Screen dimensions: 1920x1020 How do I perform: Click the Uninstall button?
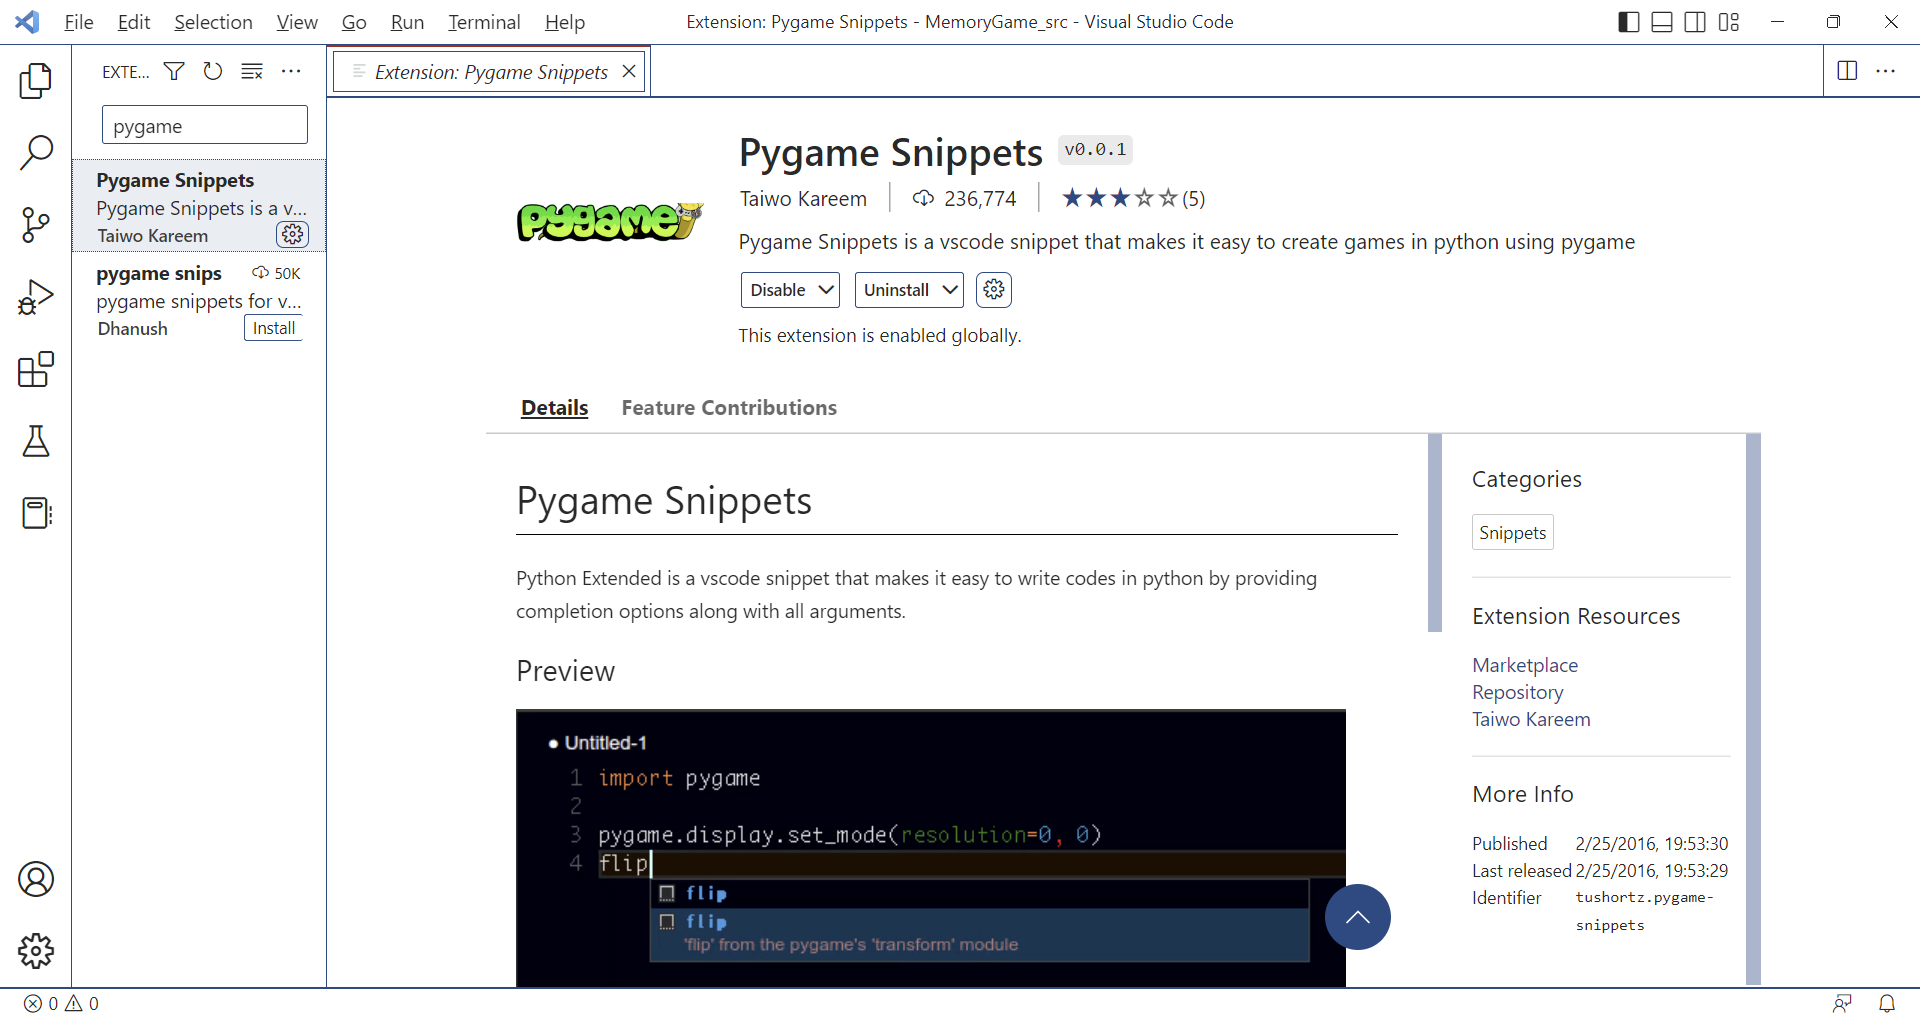click(896, 290)
